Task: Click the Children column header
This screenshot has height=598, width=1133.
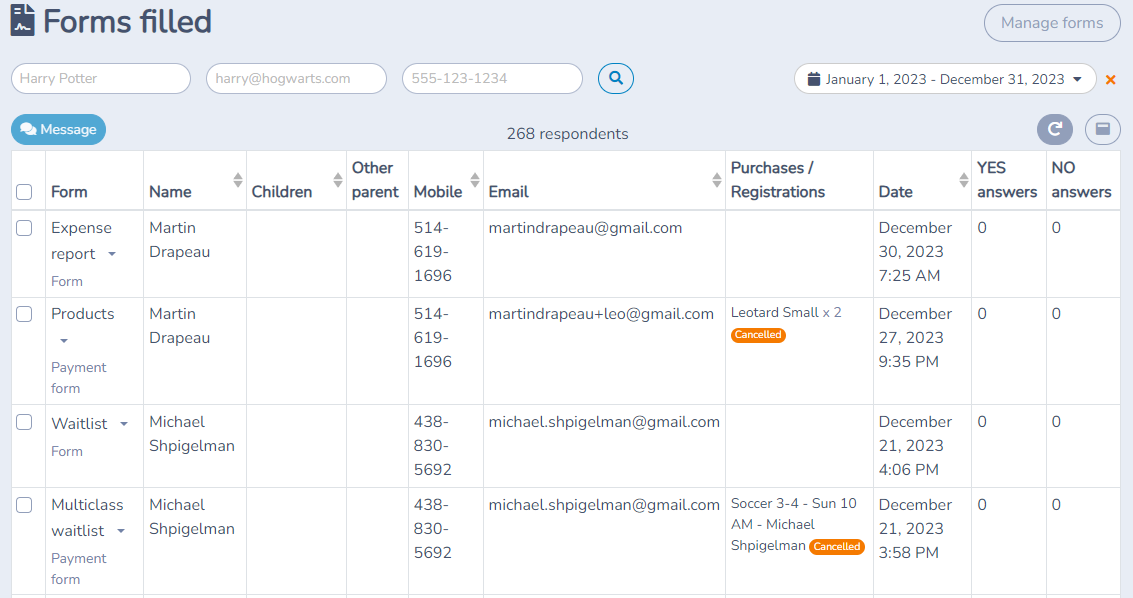Action: 282,191
